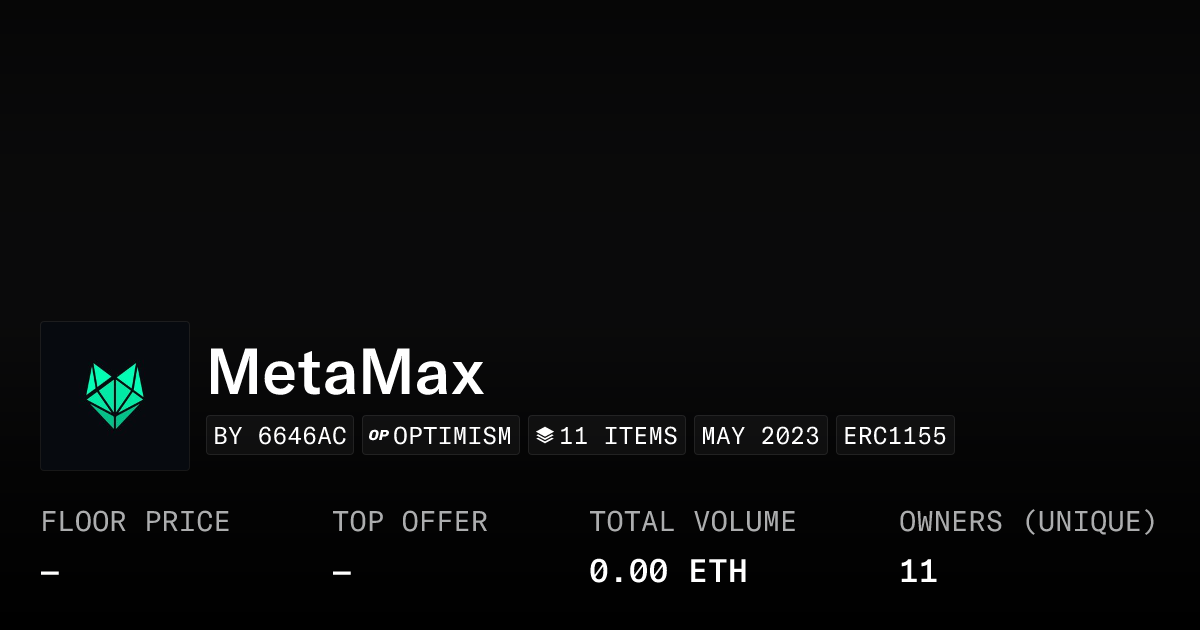1200x630 pixels.
Task: Click the dash value under Floor Price
Action: 50,573
